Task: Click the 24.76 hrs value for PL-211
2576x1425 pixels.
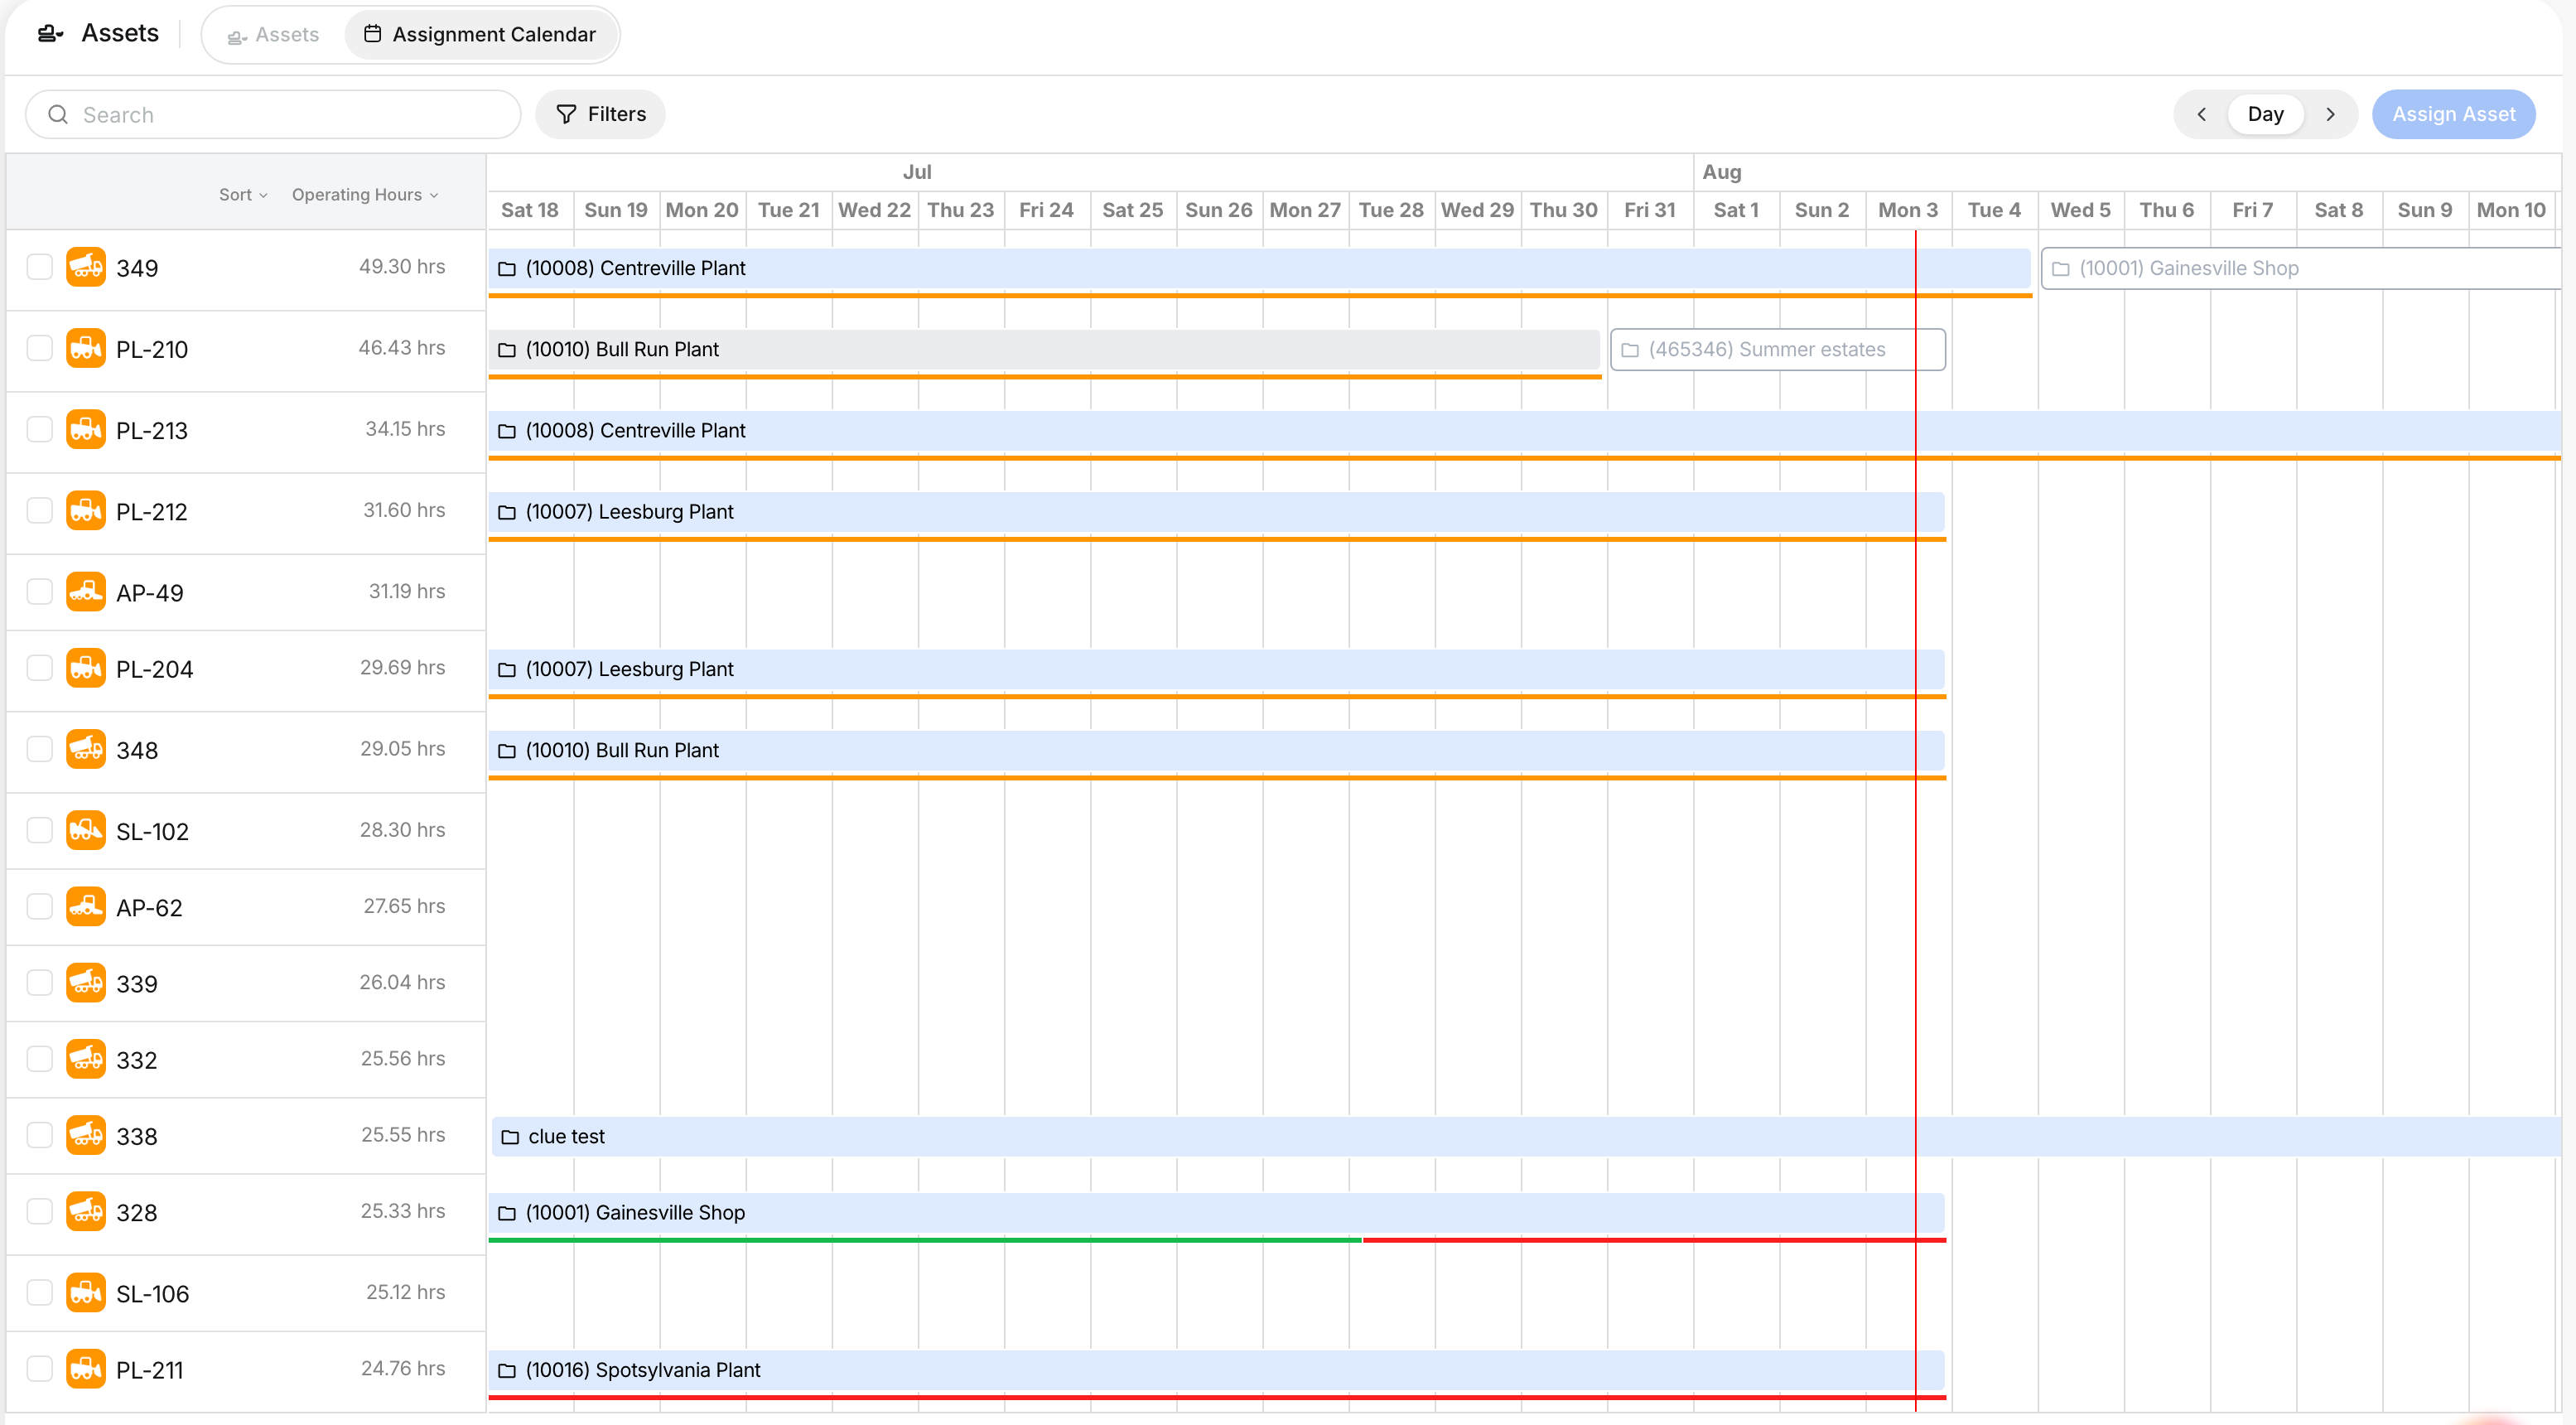Action: [403, 1368]
